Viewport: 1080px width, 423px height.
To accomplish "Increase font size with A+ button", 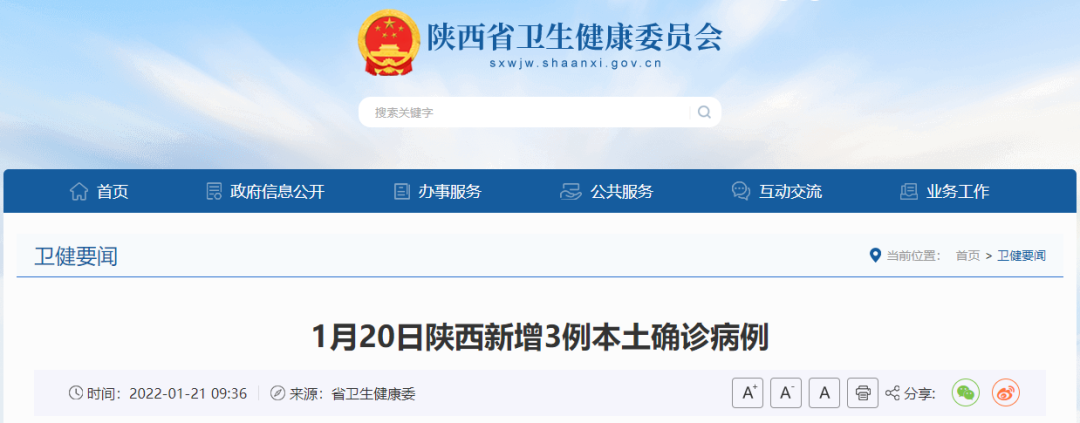I will [x=747, y=393].
